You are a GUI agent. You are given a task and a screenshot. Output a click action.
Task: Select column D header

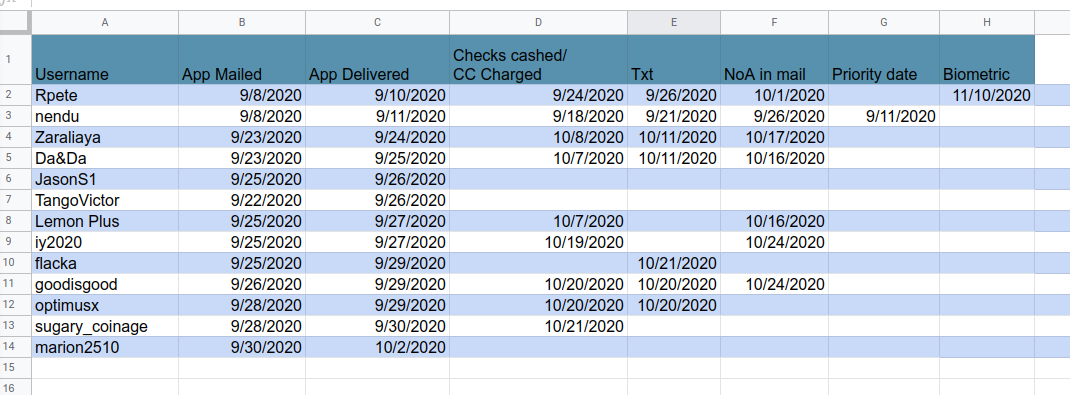point(538,23)
